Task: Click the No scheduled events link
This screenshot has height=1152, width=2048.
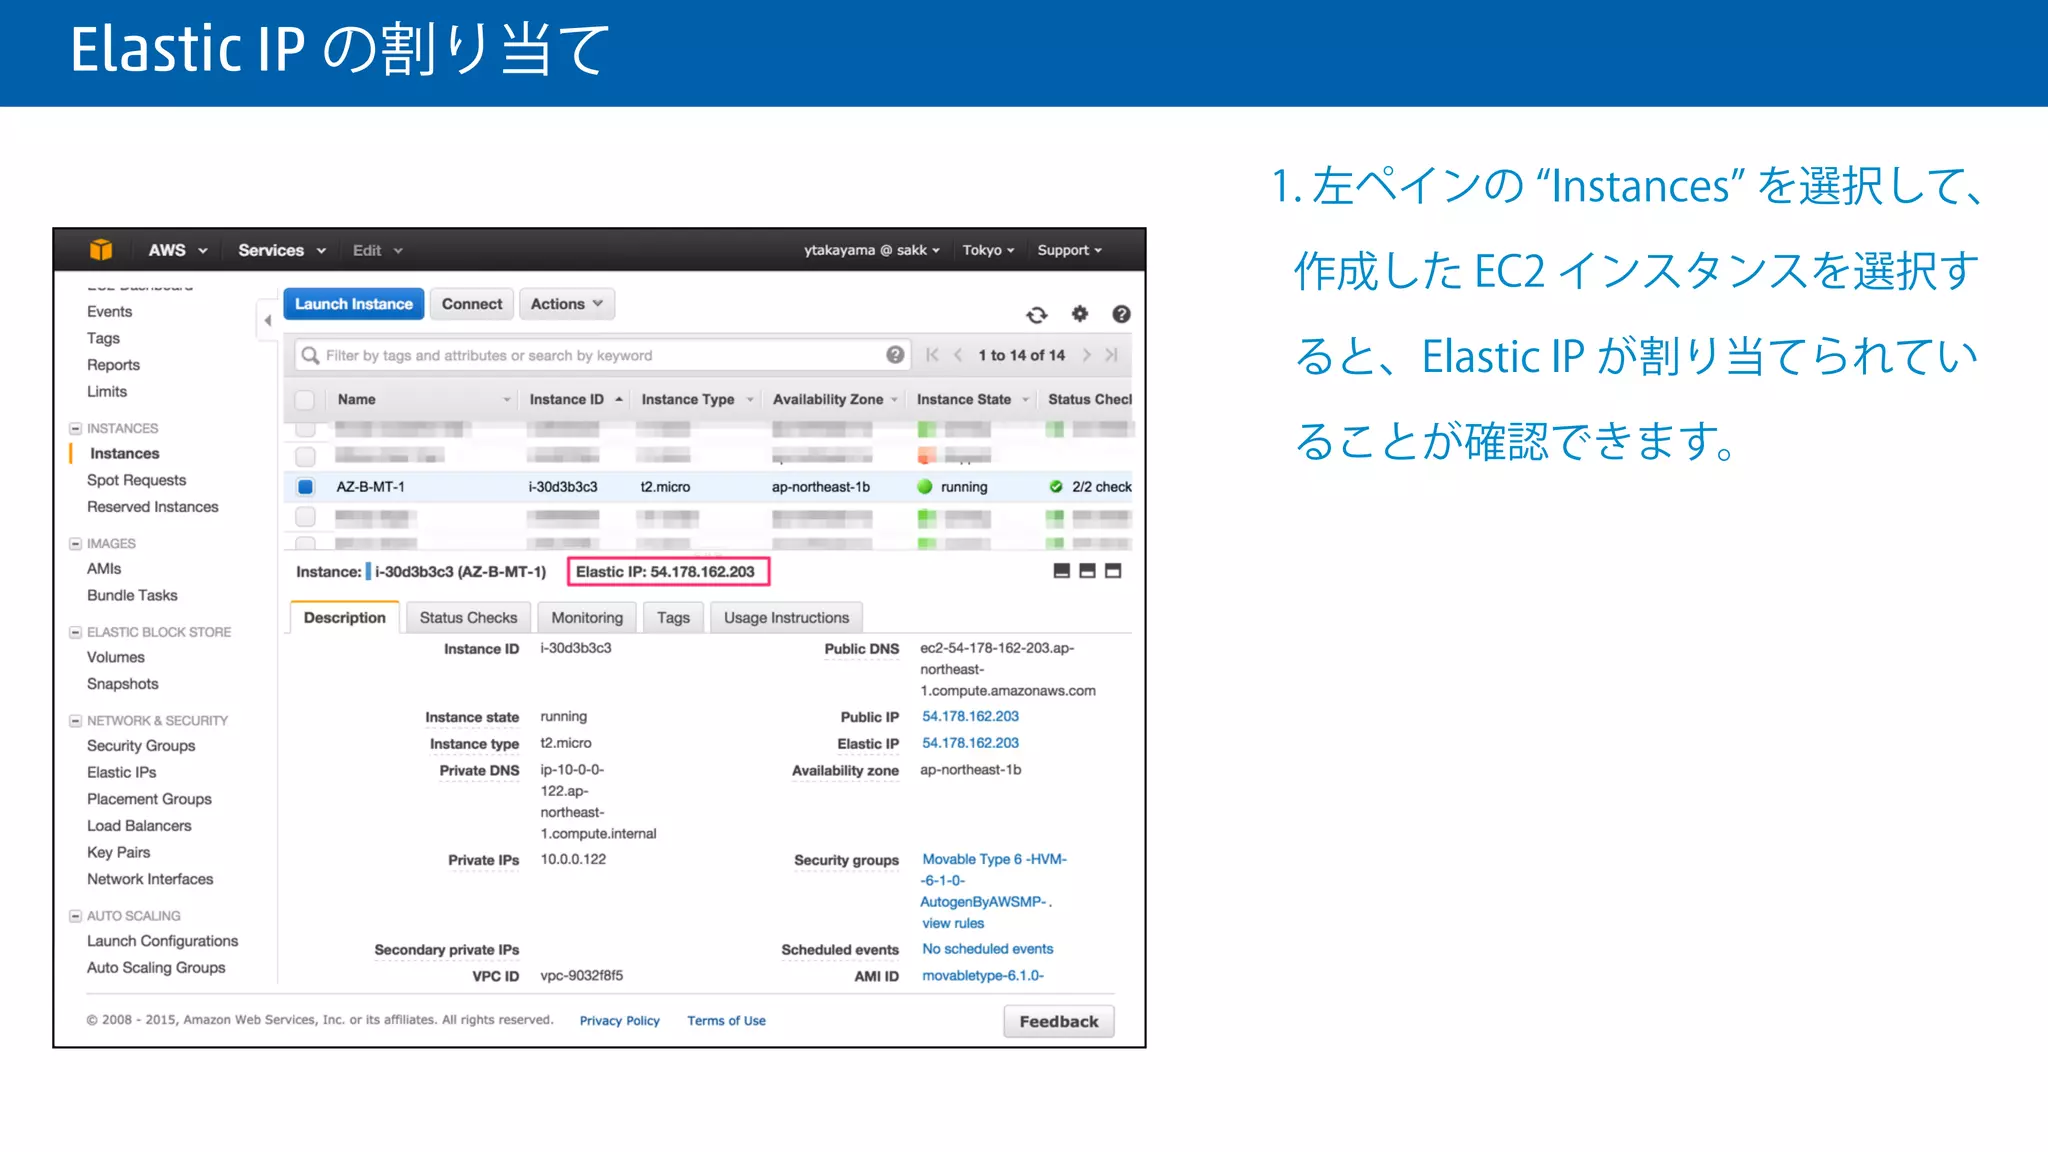Action: click(987, 949)
